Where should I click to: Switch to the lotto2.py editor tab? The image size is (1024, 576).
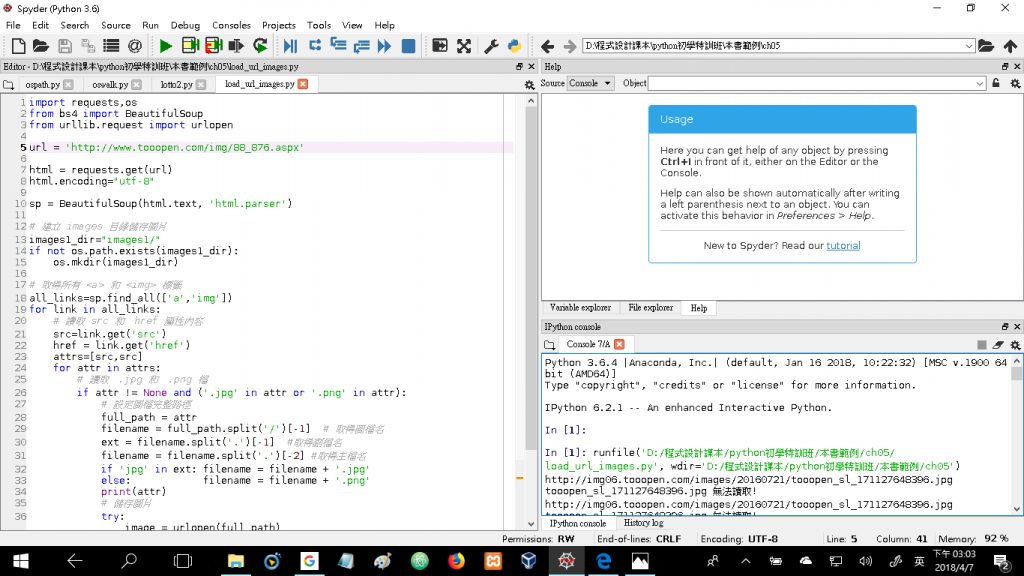pyautogui.click(x=176, y=85)
